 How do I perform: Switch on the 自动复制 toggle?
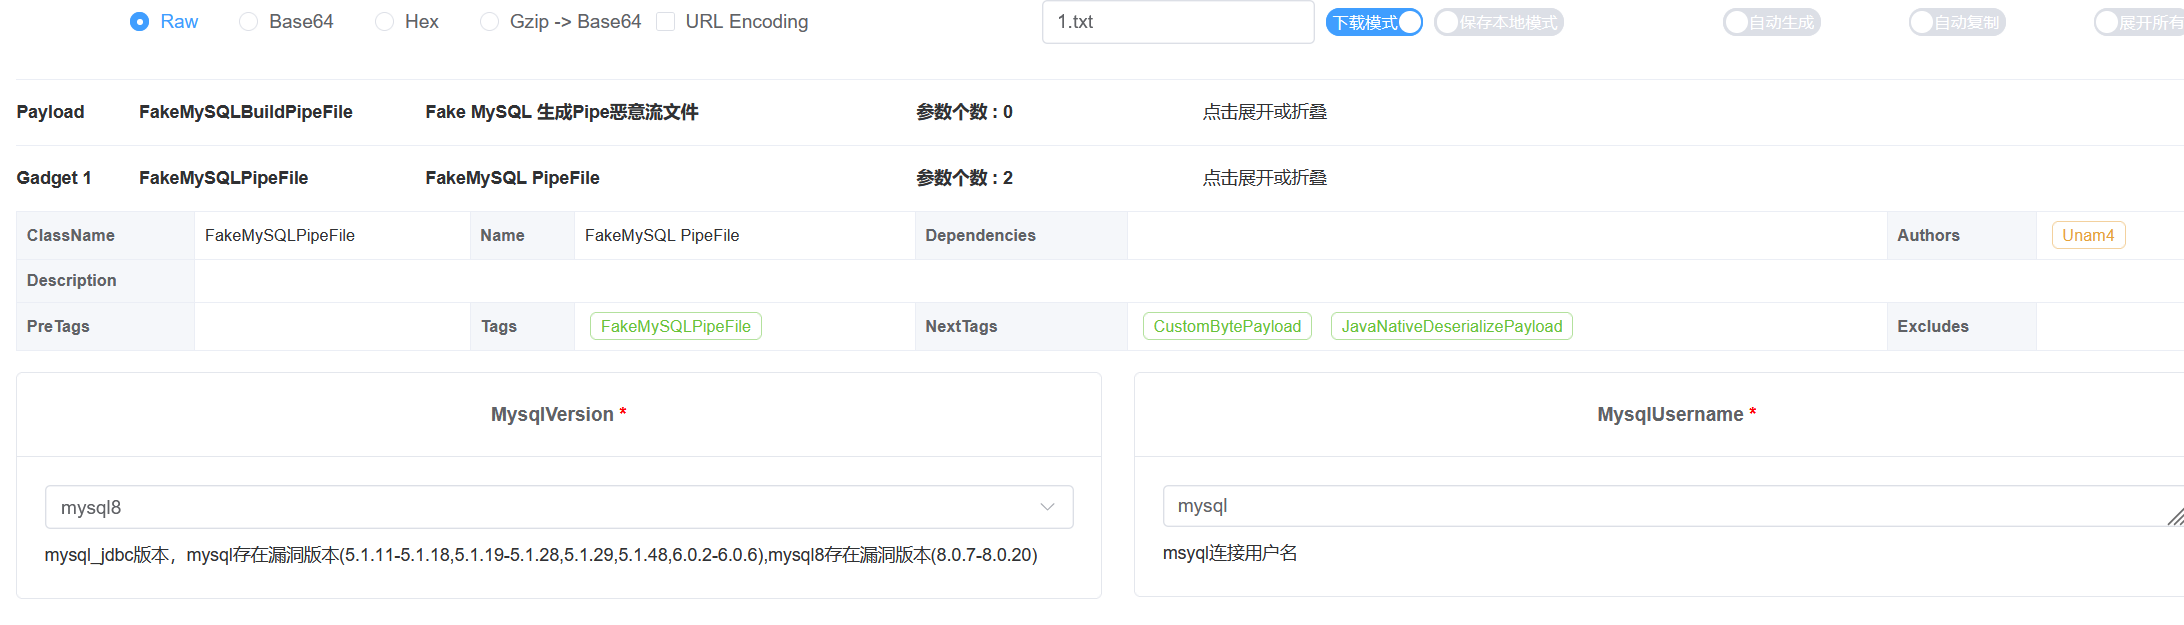(x=1956, y=22)
